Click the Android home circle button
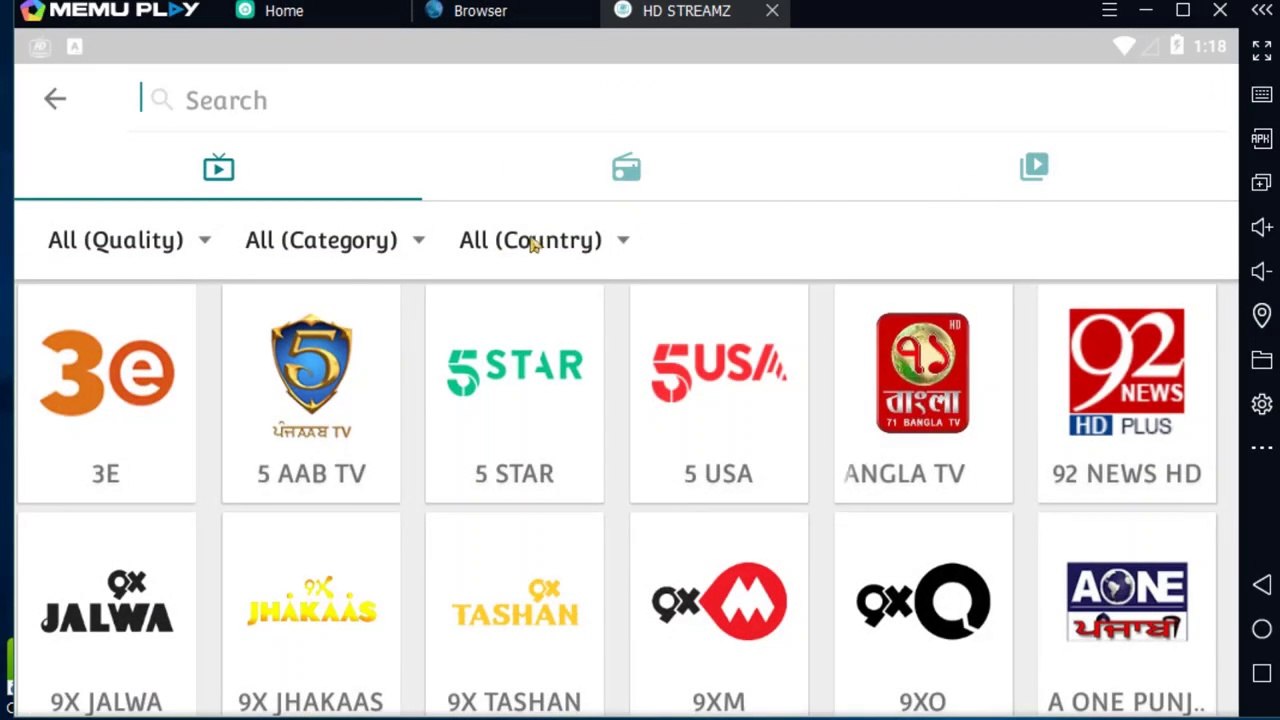Screen dimensions: 1280x720 pyautogui.click(x=1262, y=629)
